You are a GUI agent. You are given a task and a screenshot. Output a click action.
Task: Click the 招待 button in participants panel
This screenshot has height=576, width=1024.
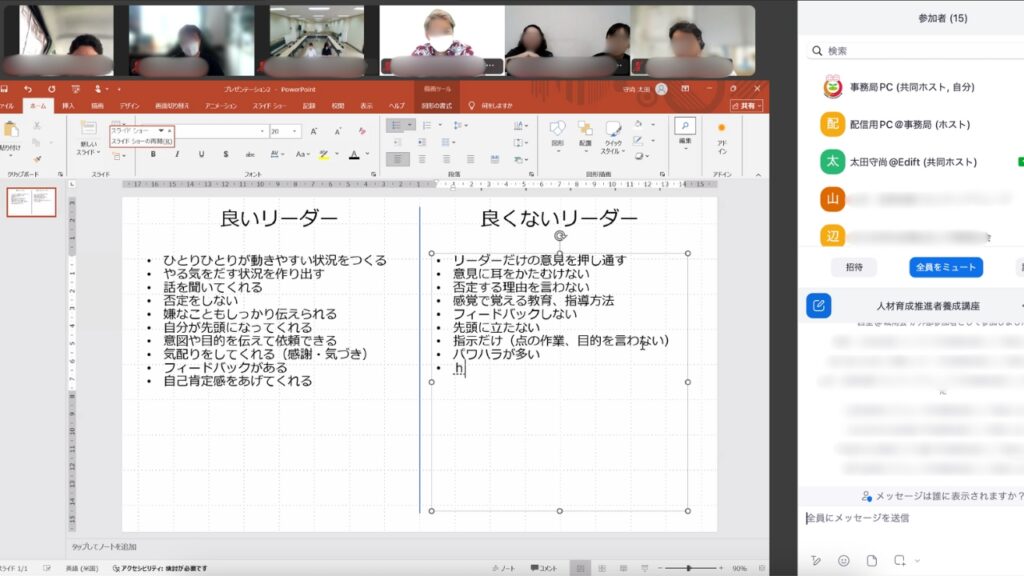coord(854,267)
